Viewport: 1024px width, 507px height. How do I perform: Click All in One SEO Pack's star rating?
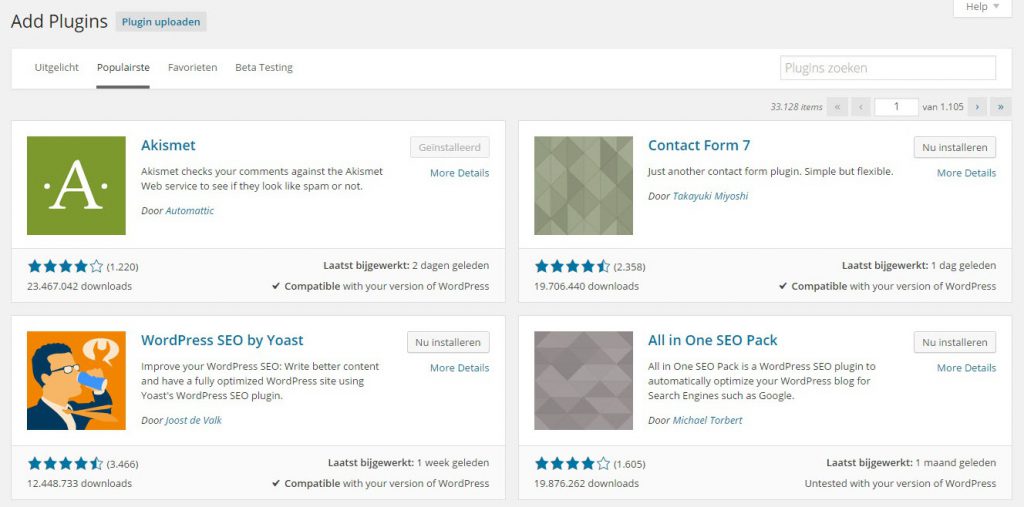pyautogui.click(x=572, y=464)
